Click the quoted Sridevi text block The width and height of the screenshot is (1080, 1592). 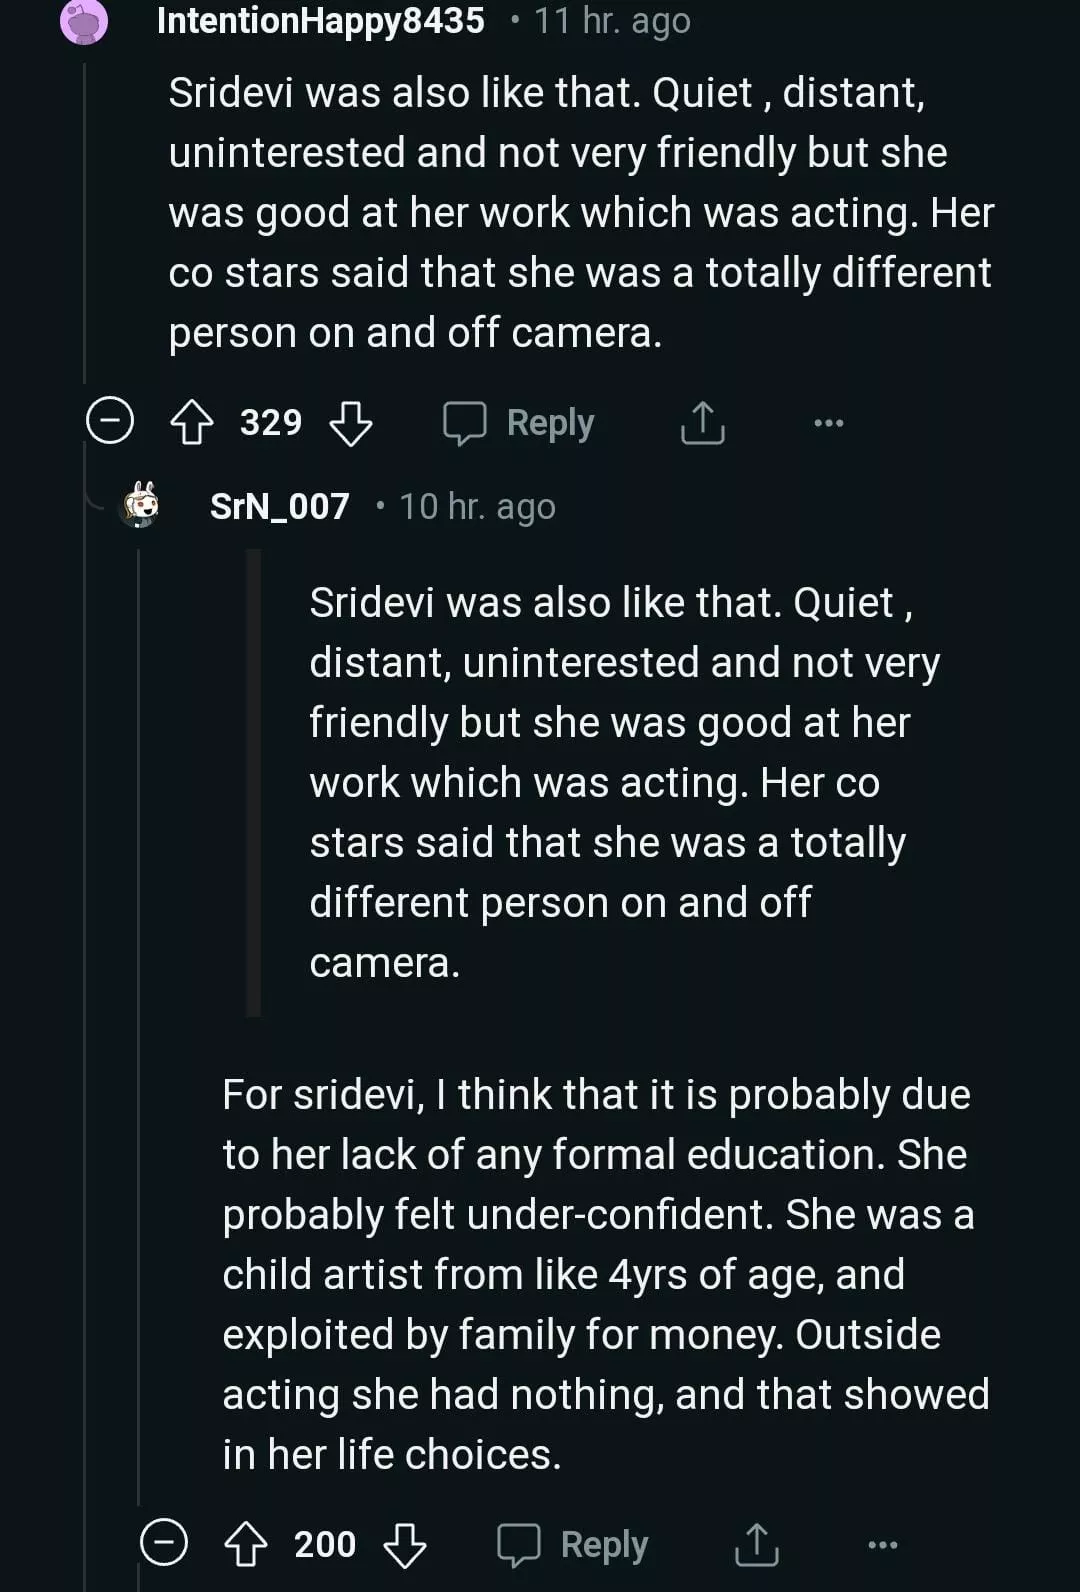tap(610, 782)
